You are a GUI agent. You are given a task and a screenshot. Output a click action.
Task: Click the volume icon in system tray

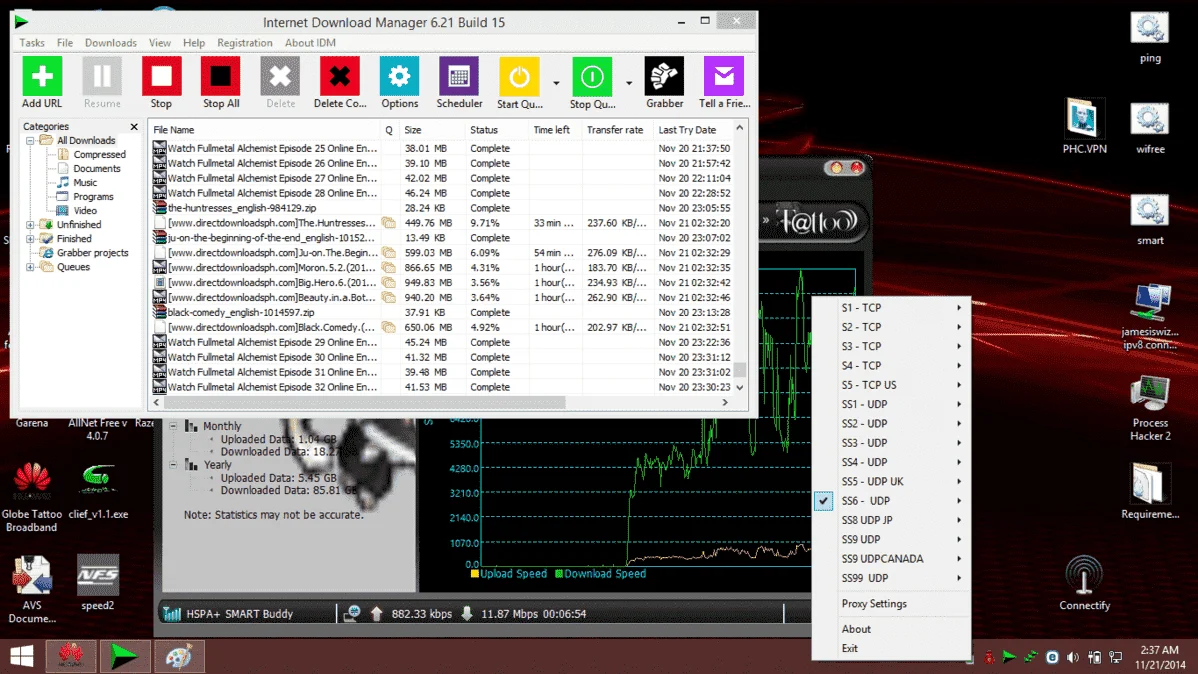[x=1073, y=657]
